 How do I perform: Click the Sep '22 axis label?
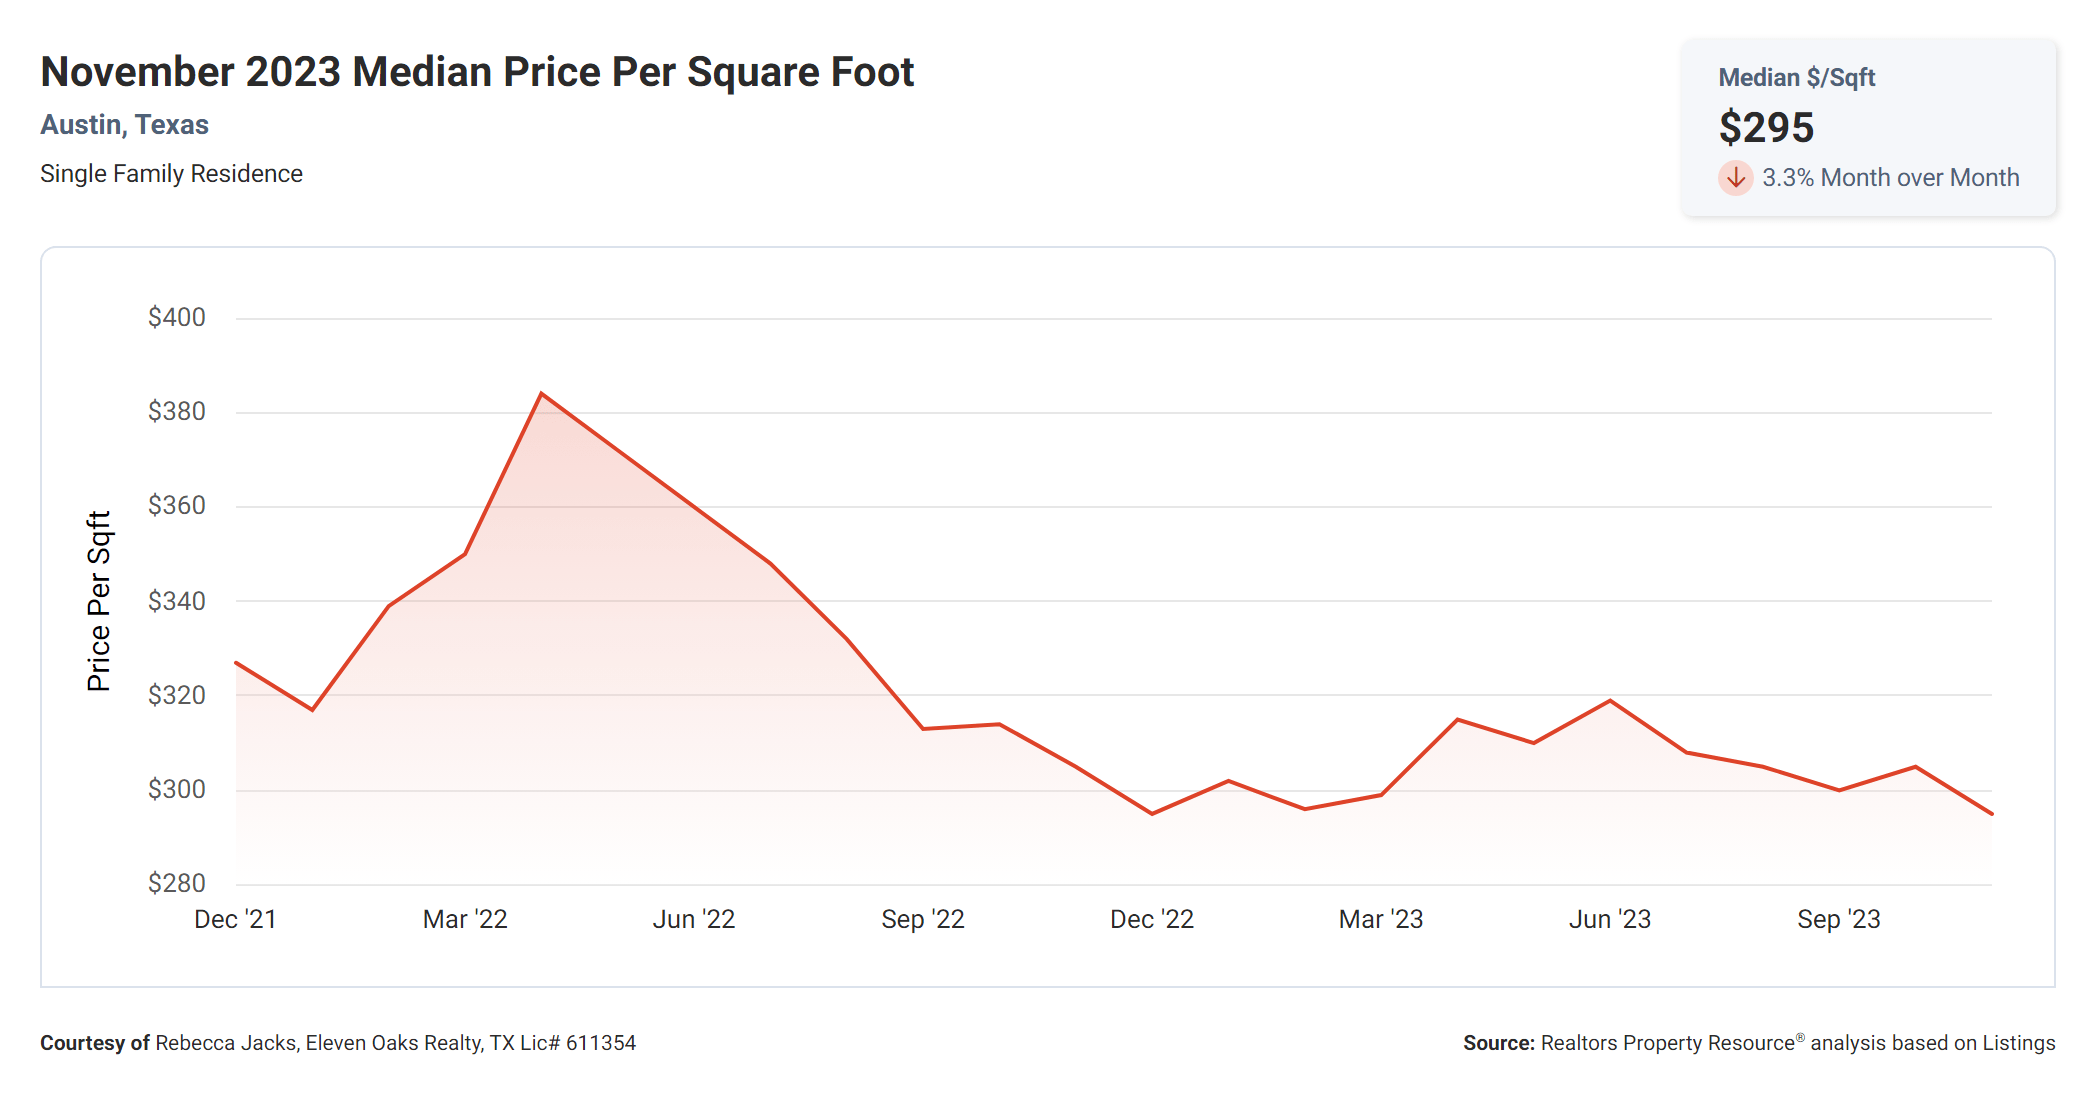coord(923,919)
